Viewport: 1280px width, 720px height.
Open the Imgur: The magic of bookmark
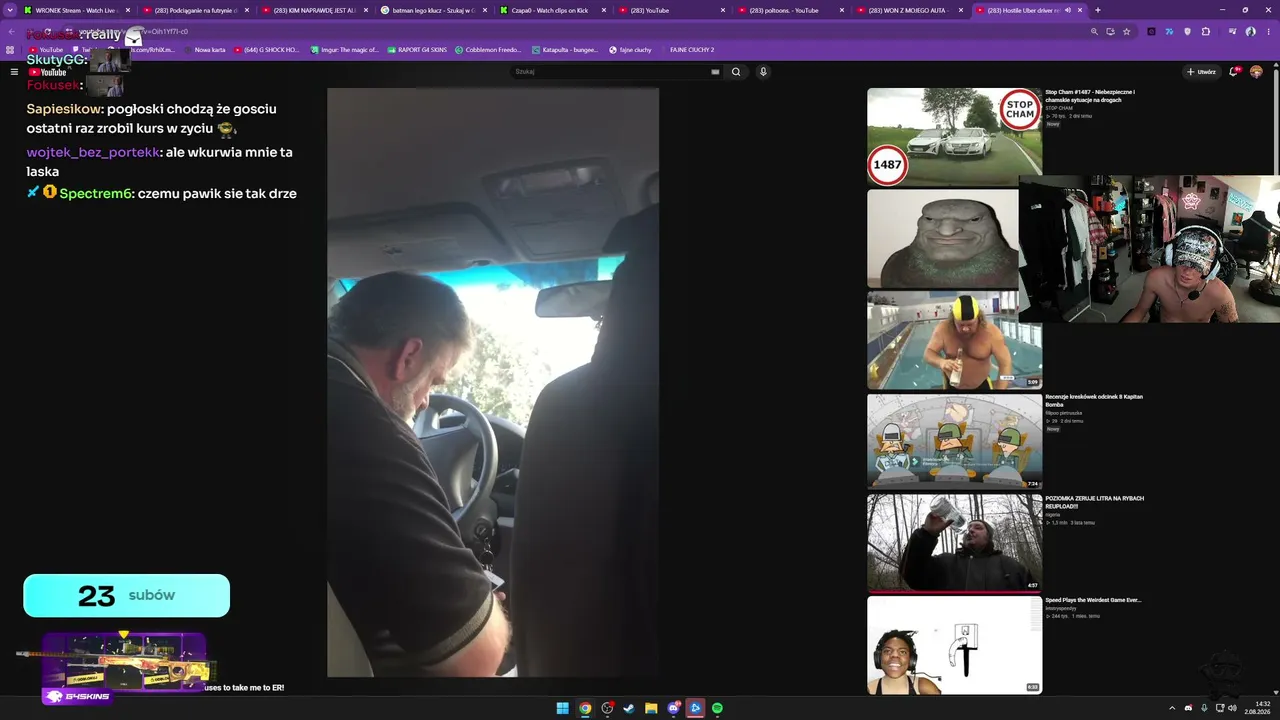pyautogui.click(x=344, y=49)
